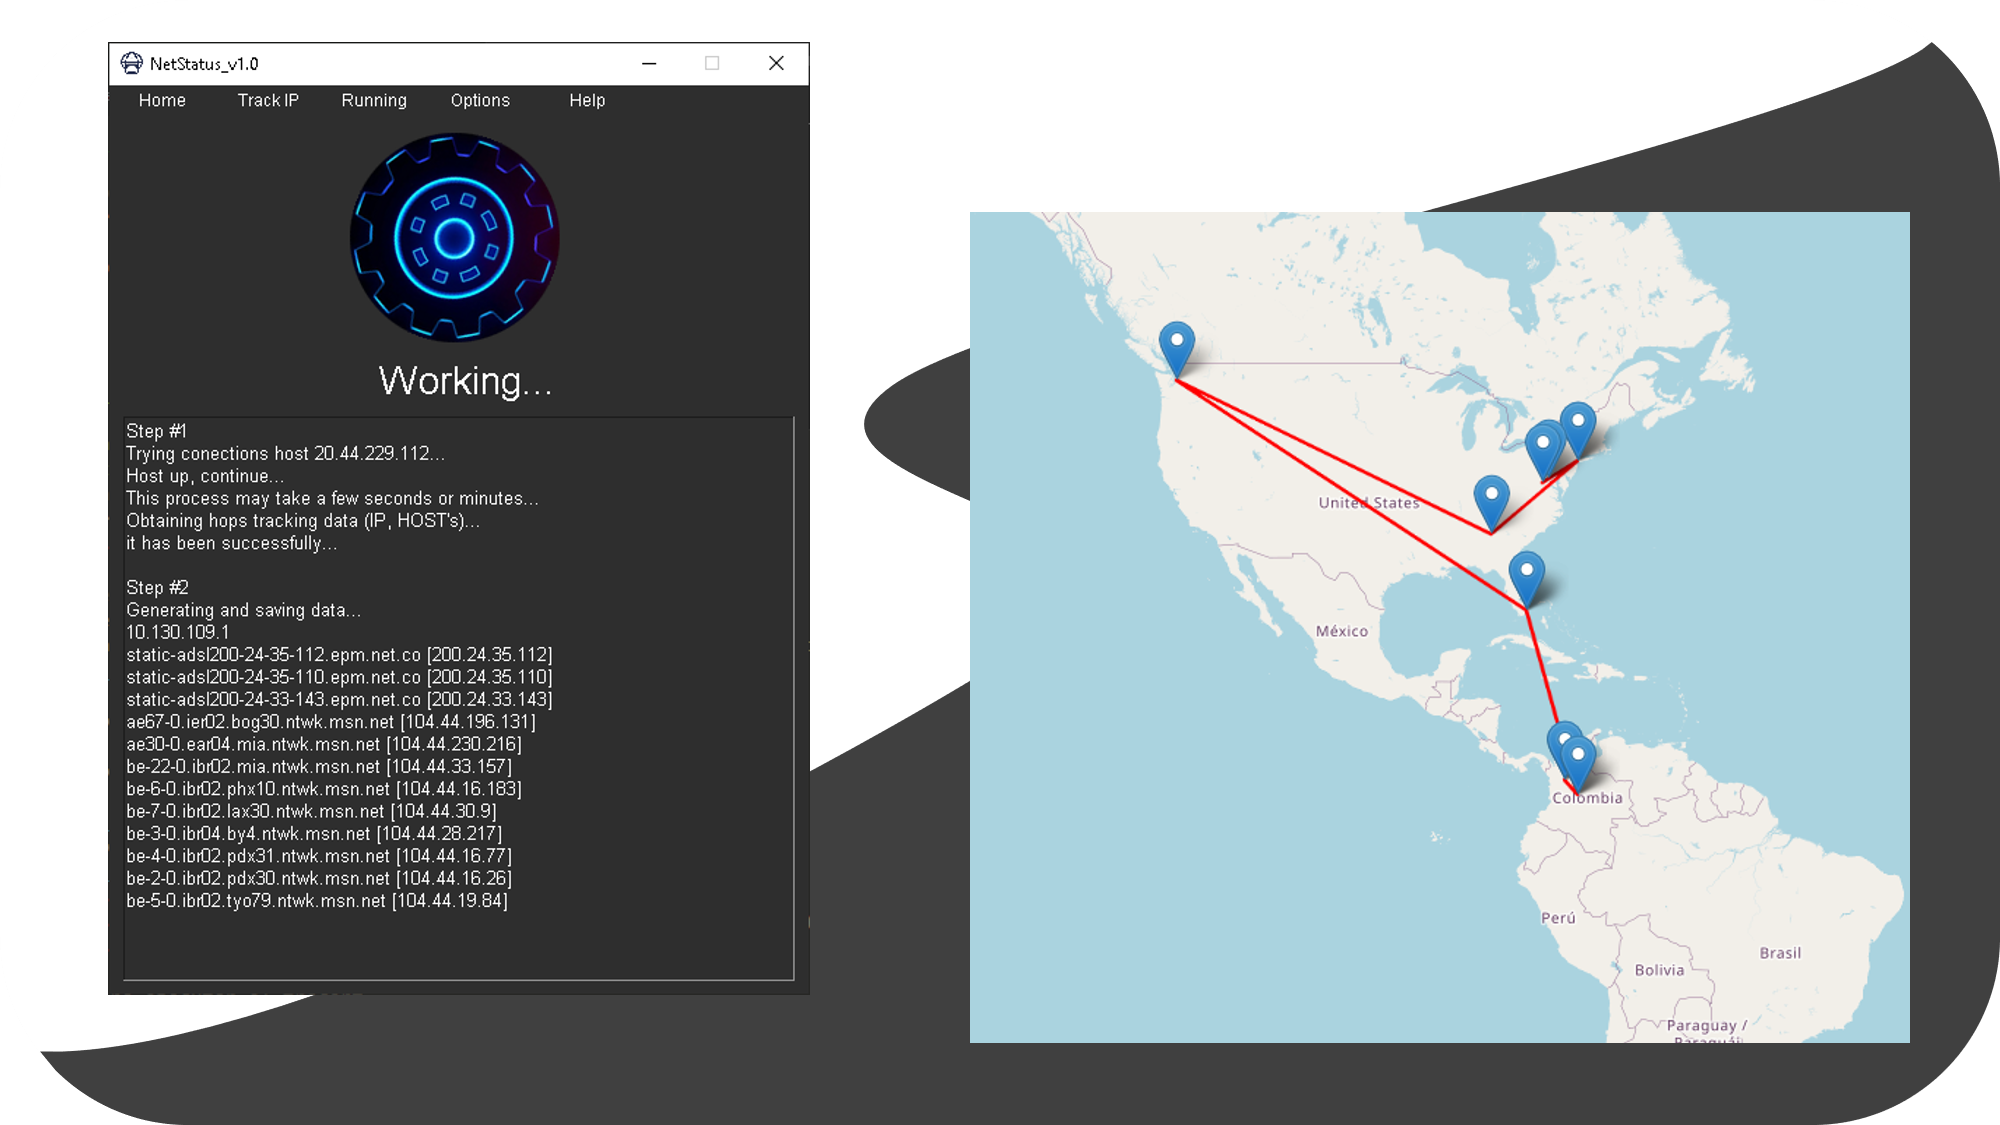Open the Track IP menu
The width and height of the screenshot is (2000, 1125).
[268, 100]
